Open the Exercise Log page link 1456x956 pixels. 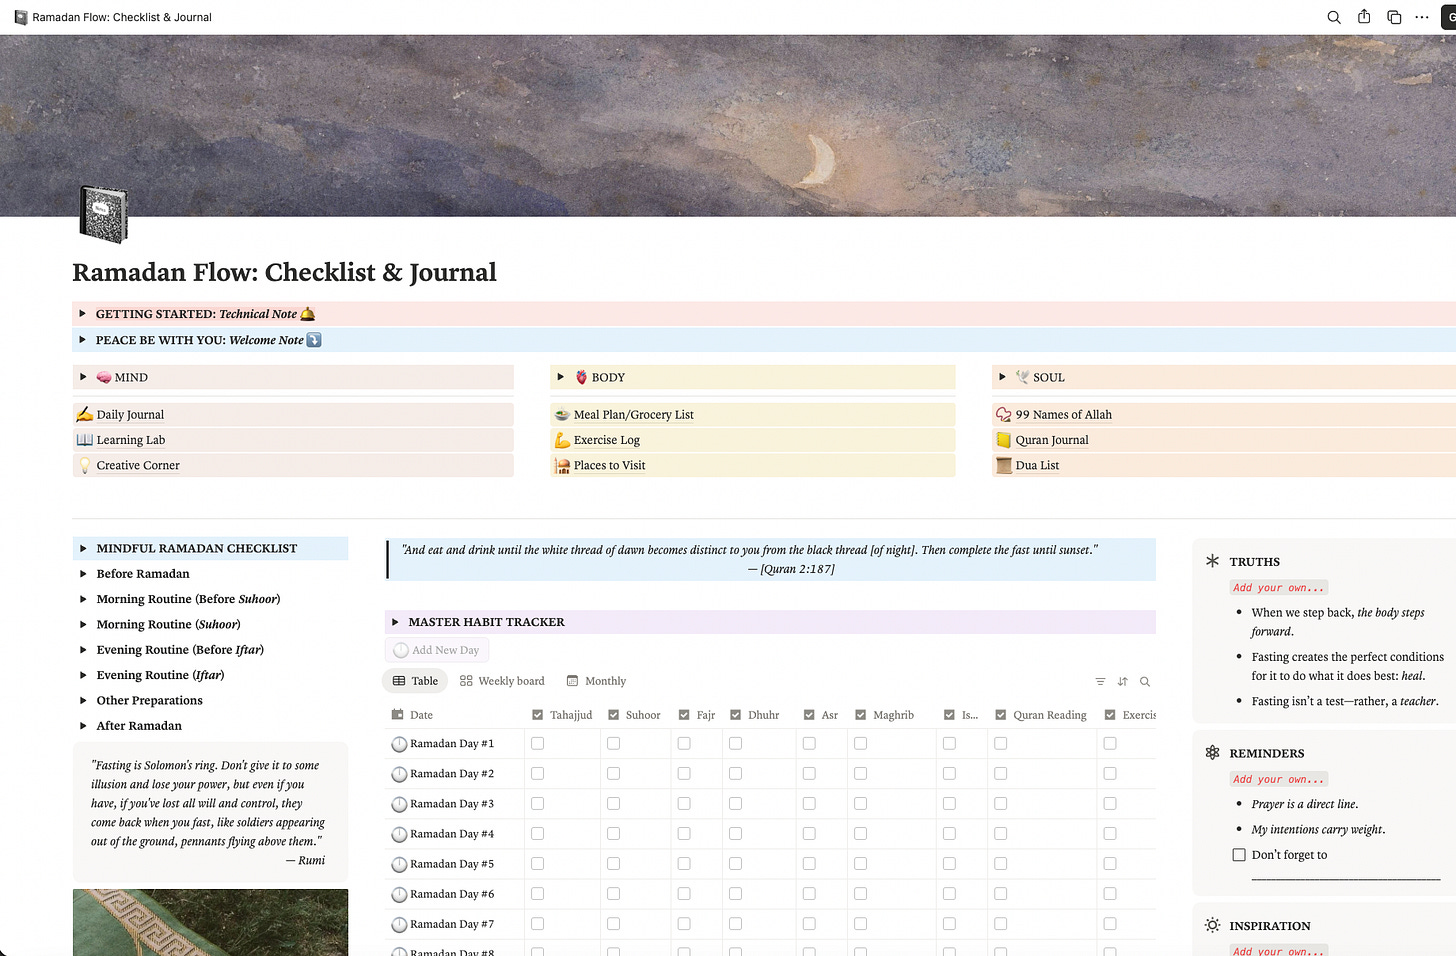click(607, 440)
